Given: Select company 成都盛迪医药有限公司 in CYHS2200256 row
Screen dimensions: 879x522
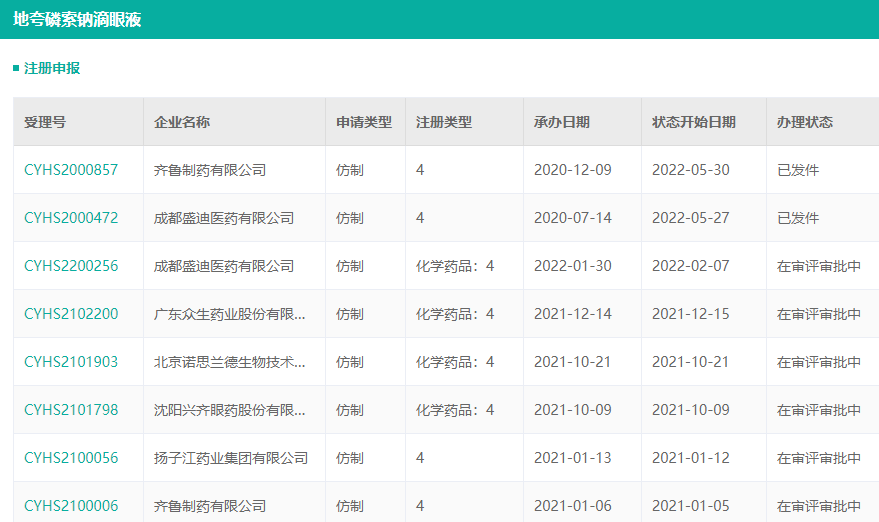Looking at the screenshot, I should tap(224, 266).
